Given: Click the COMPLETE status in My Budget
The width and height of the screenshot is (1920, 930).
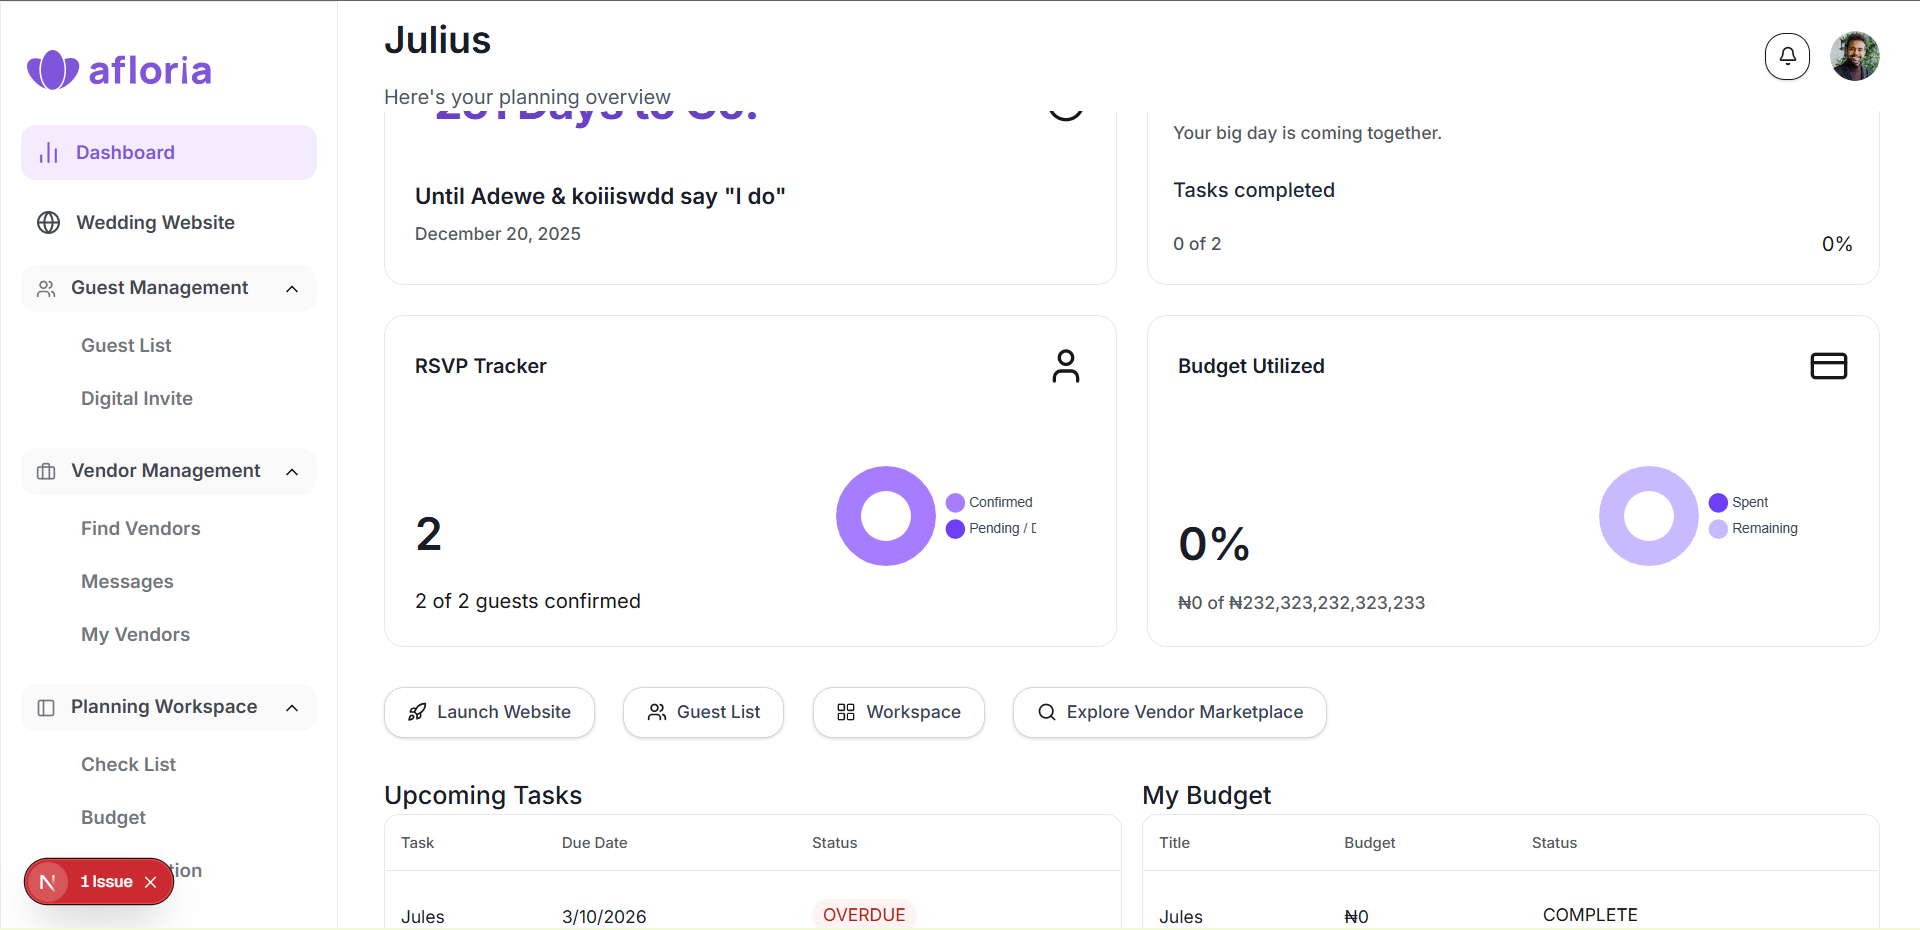Looking at the screenshot, I should [1590, 915].
